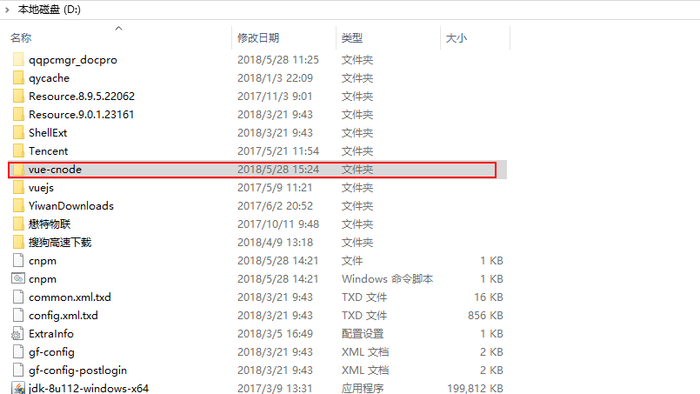Viewport: 700px width, 394px height.
Task: Select the Resource.8.9.5.22062 folder icon
Action: (18, 96)
